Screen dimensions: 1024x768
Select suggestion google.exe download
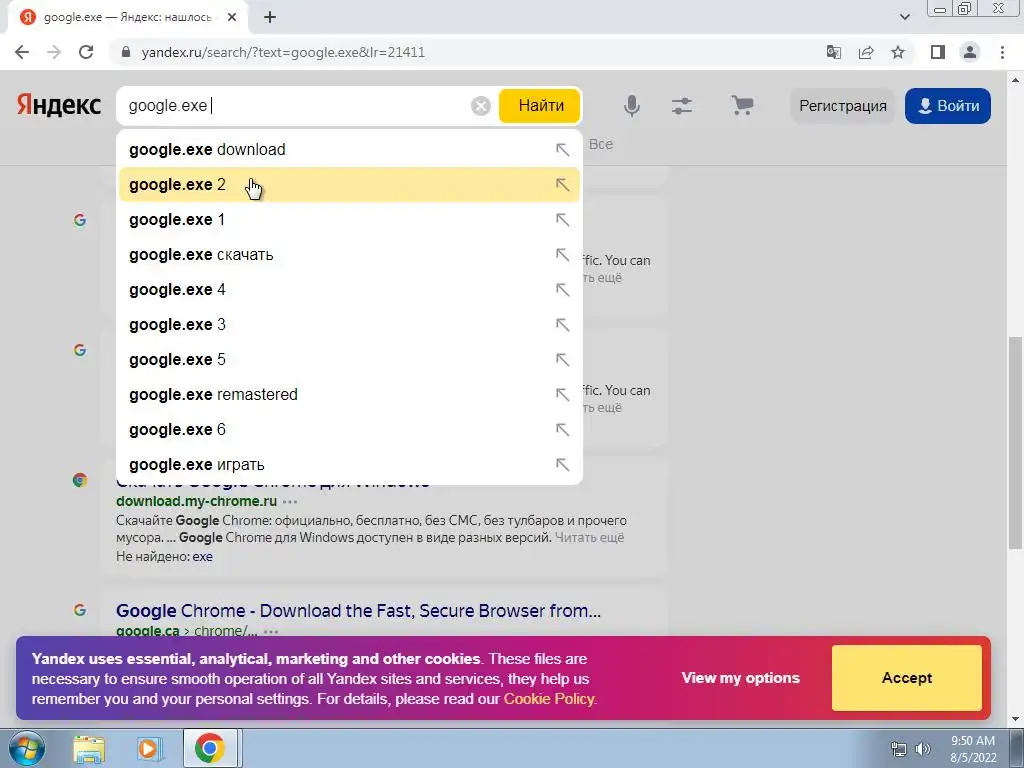tap(349, 150)
